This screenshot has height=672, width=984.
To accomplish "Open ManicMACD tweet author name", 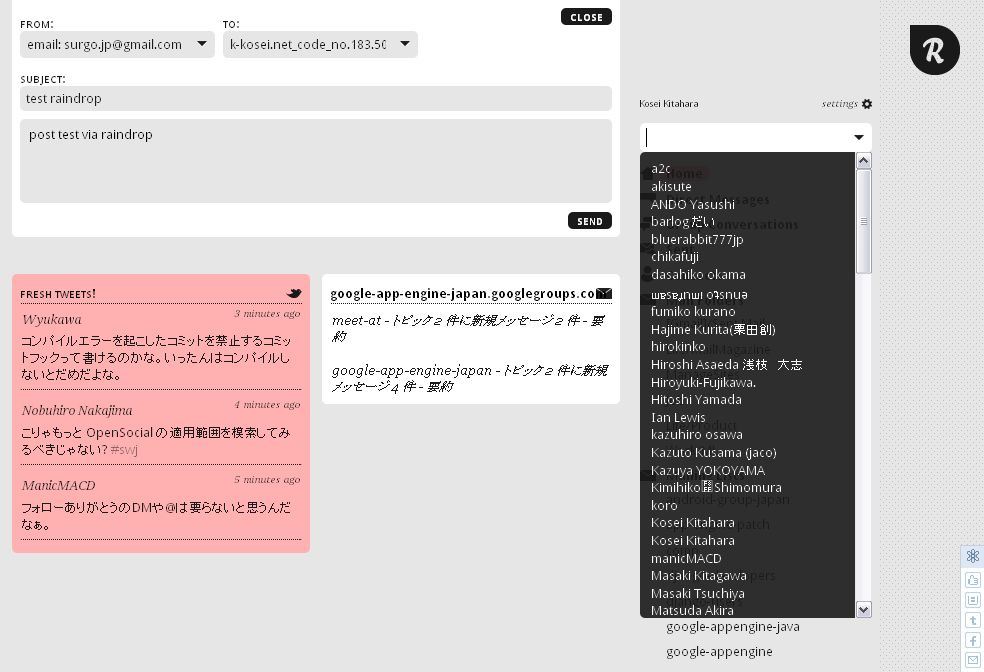I will tap(58, 486).
